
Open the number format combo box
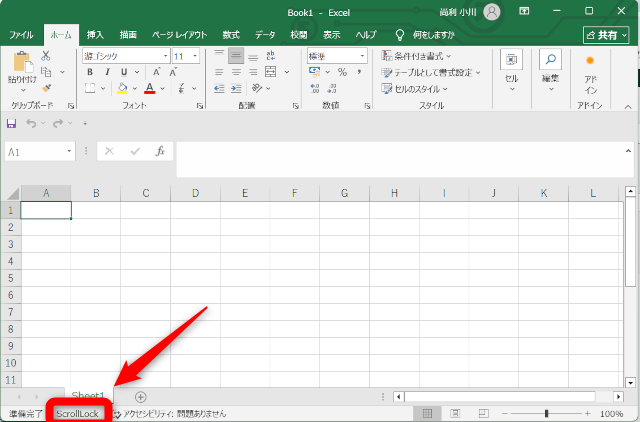click(337, 56)
